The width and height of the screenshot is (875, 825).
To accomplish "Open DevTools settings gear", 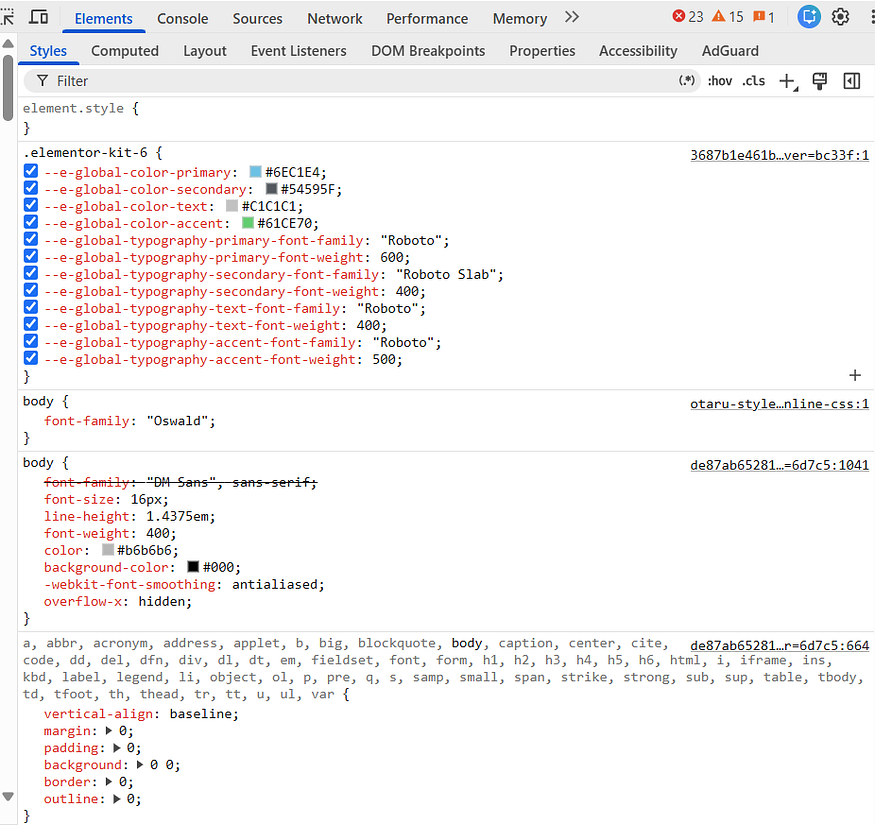I will pos(840,17).
